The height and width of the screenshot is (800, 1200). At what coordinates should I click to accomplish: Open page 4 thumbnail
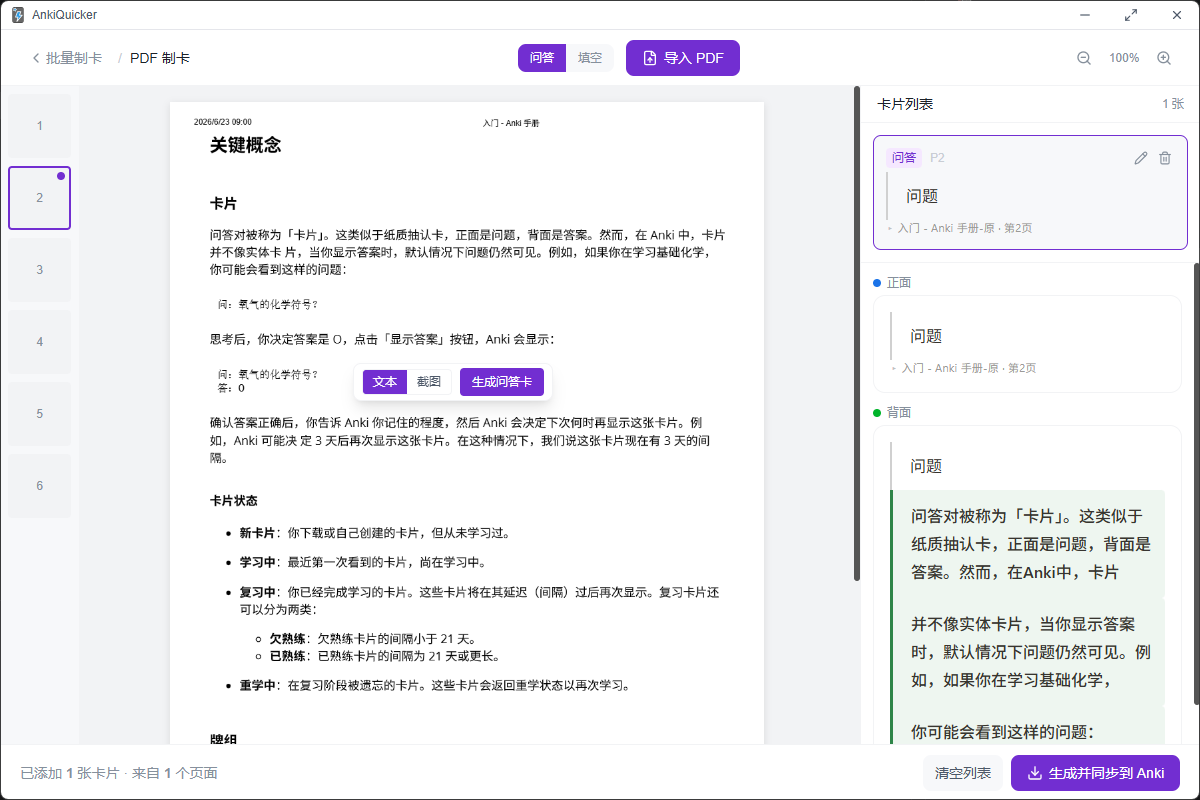pos(40,342)
